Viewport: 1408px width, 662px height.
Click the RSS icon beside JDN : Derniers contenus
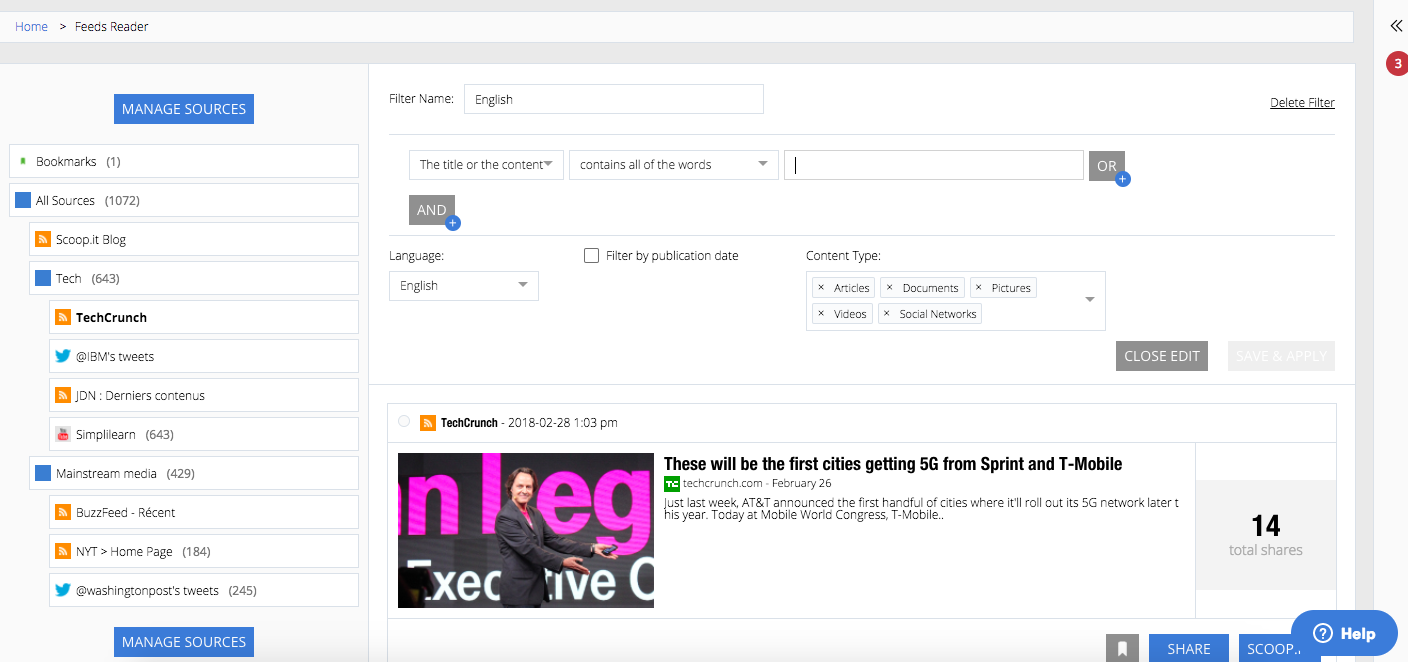tap(63, 396)
